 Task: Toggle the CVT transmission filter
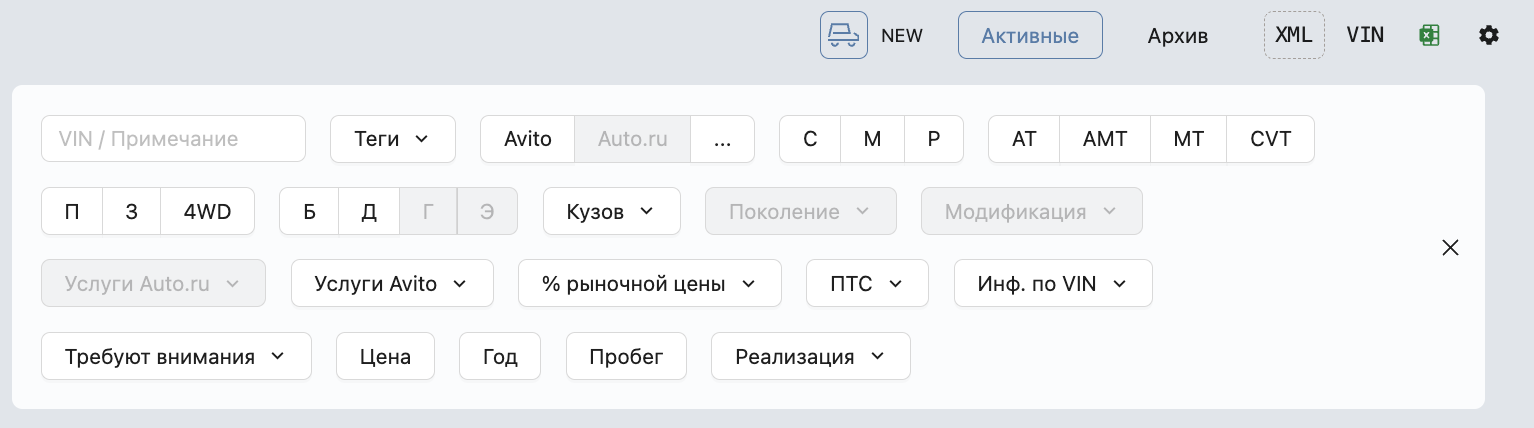[1270, 139]
